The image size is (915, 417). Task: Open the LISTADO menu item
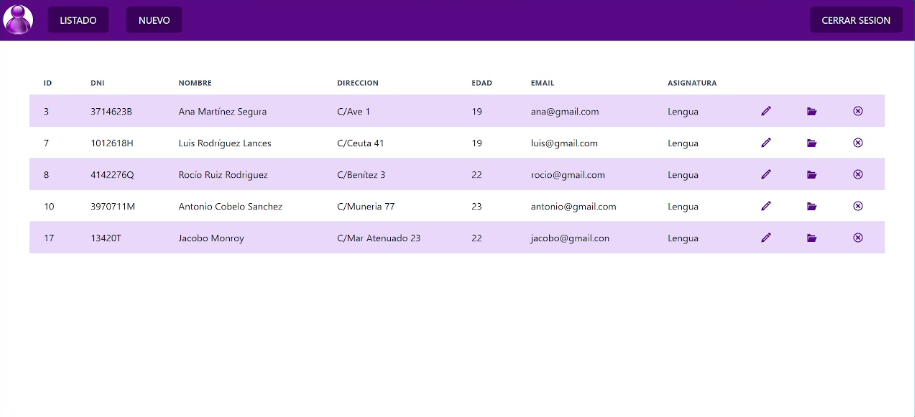pos(78,20)
